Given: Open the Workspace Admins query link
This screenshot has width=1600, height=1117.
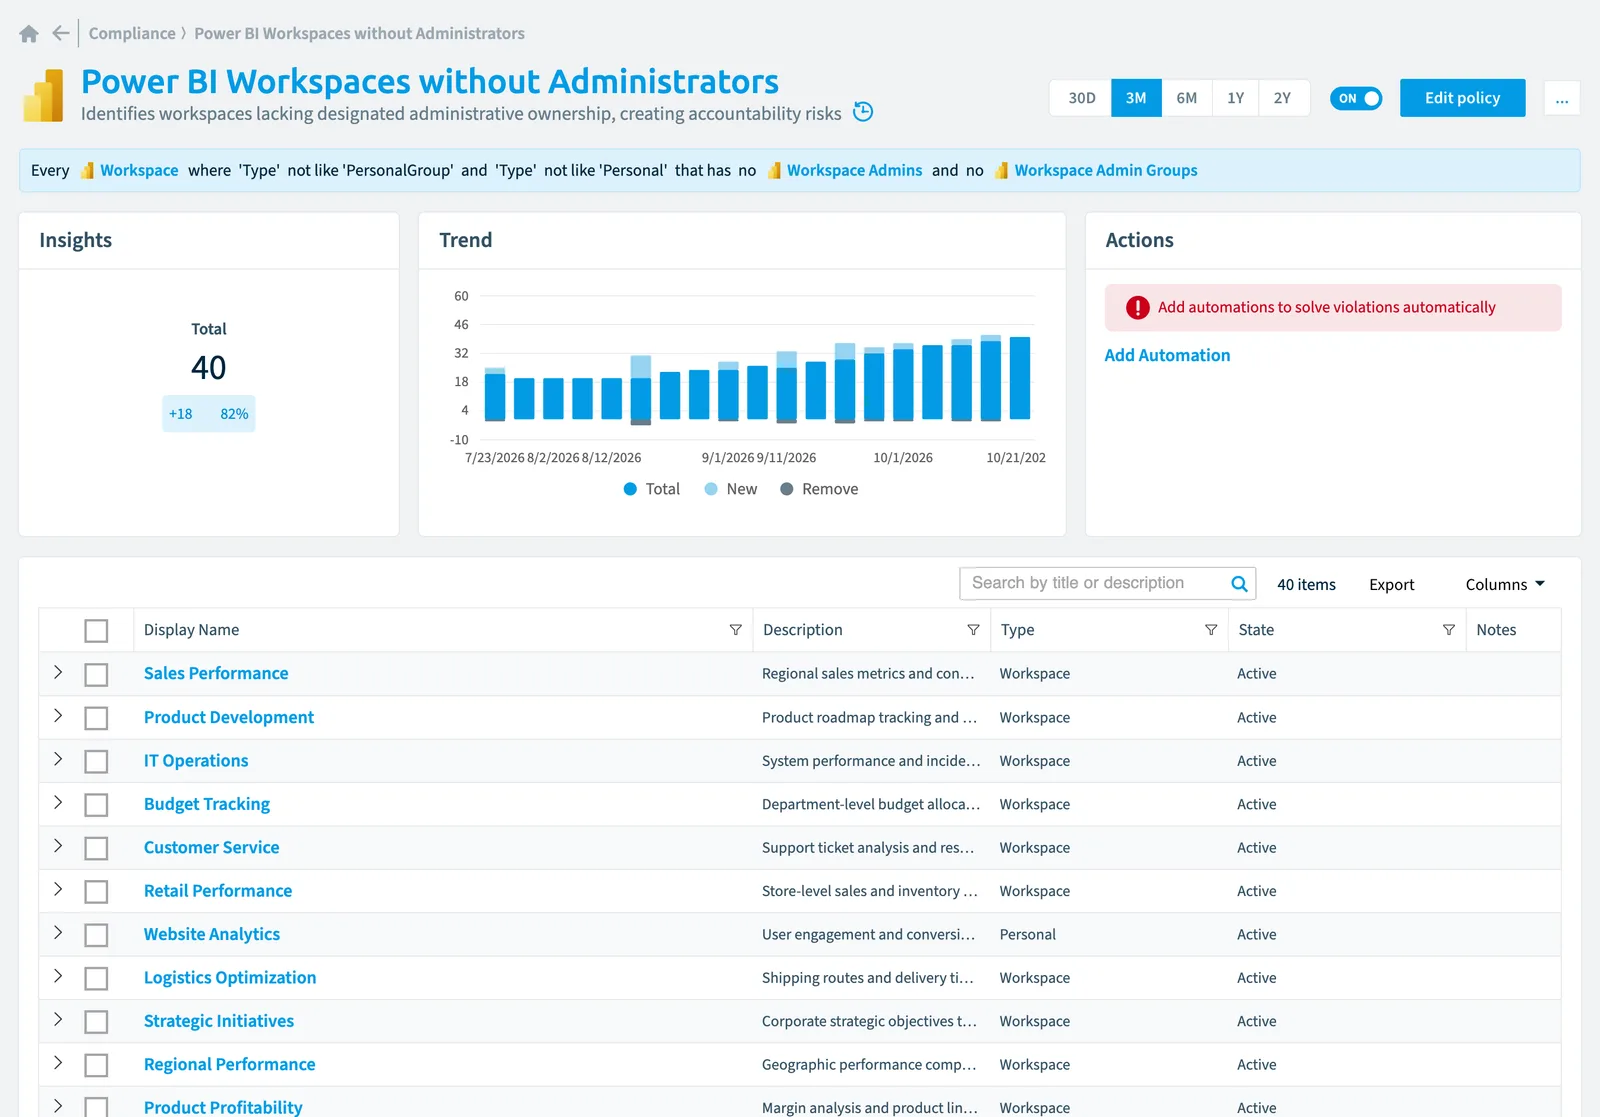Looking at the screenshot, I should coord(855,170).
